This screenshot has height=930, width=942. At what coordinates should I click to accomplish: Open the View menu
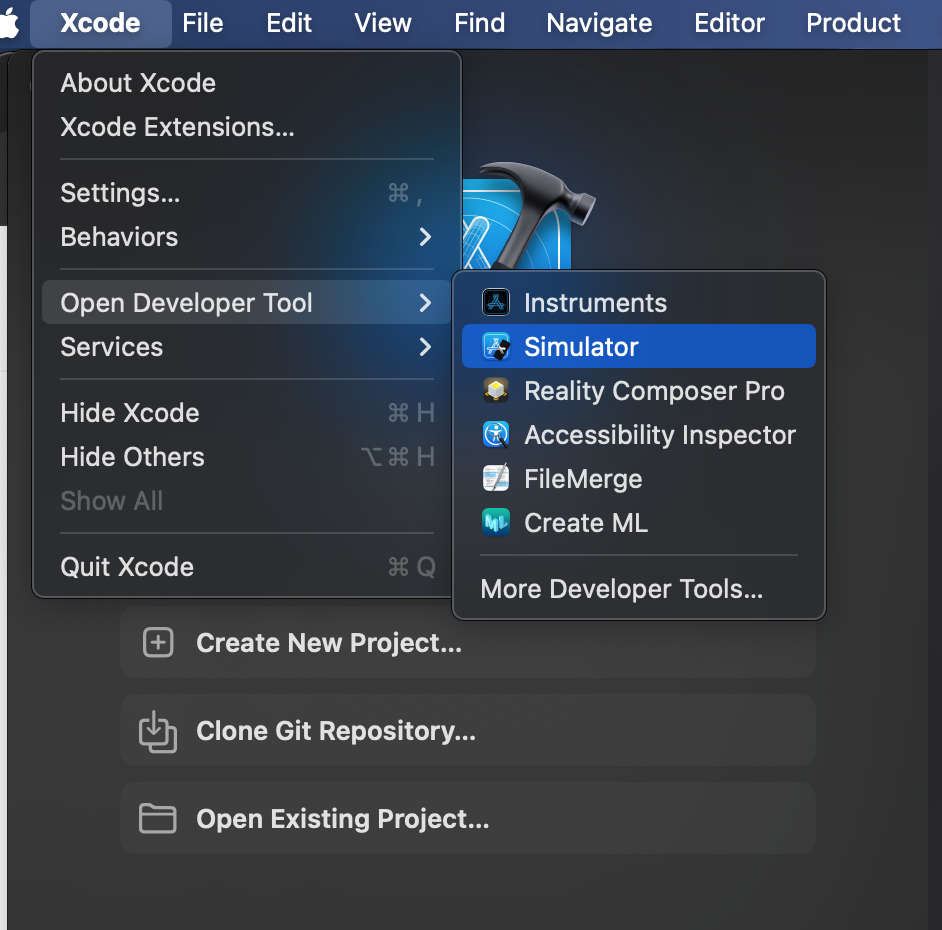(x=383, y=23)
